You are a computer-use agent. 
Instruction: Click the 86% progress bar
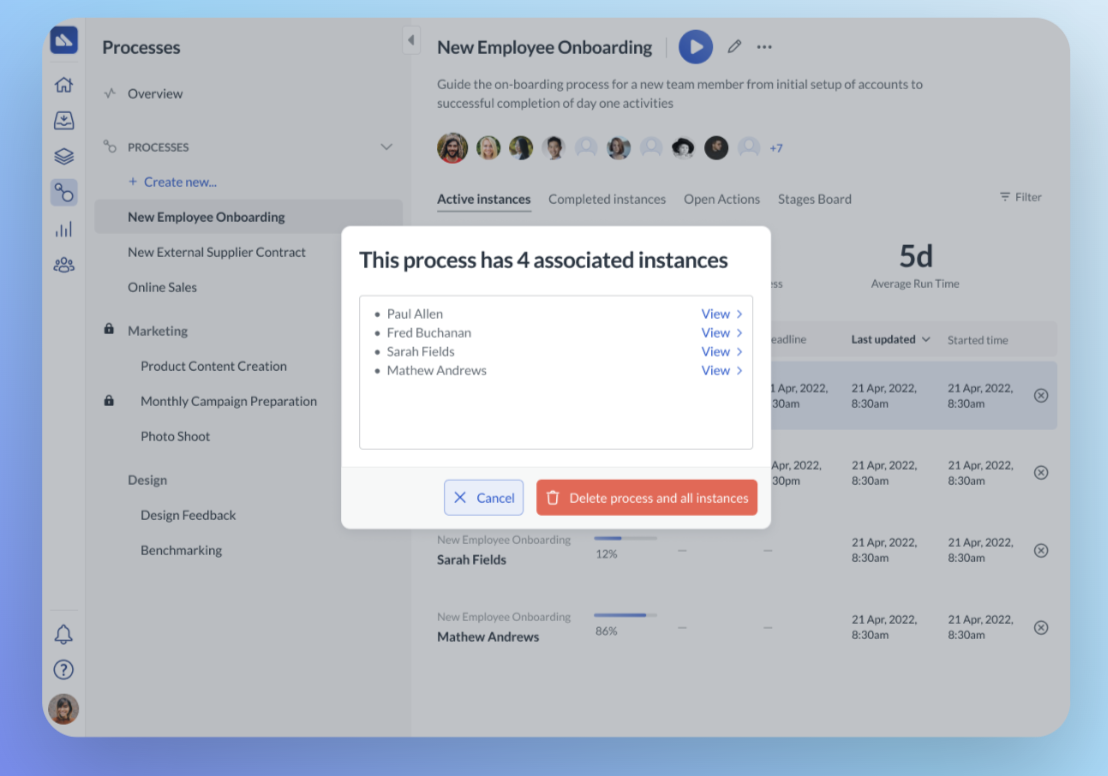(625, 616)
